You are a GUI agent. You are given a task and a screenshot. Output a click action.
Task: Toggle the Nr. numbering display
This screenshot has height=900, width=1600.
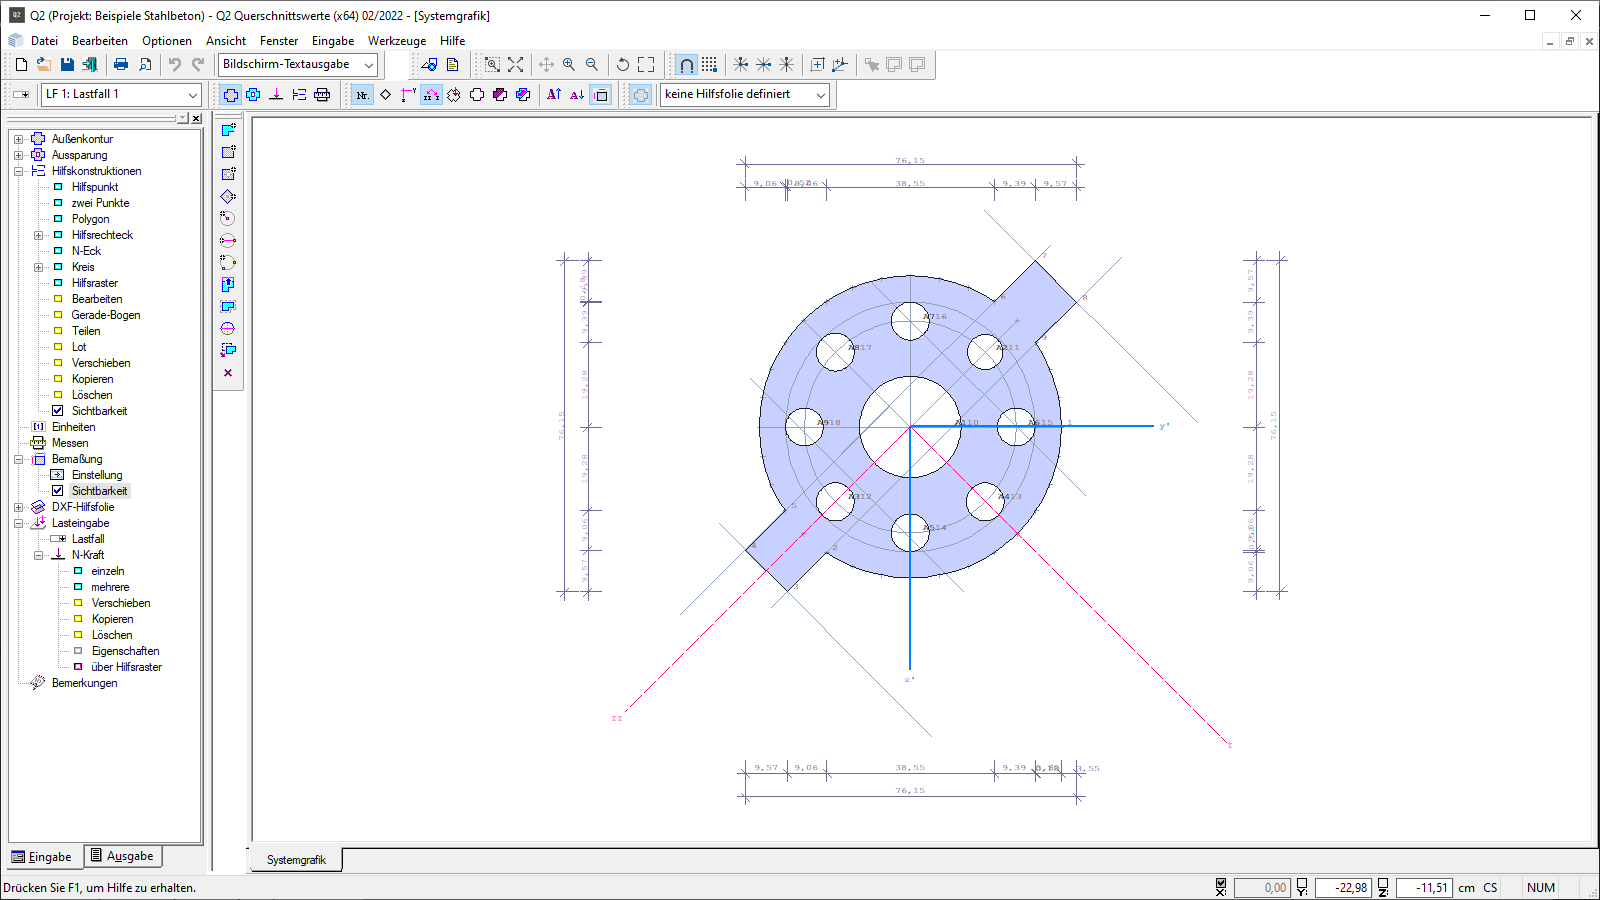pos(362,94)
